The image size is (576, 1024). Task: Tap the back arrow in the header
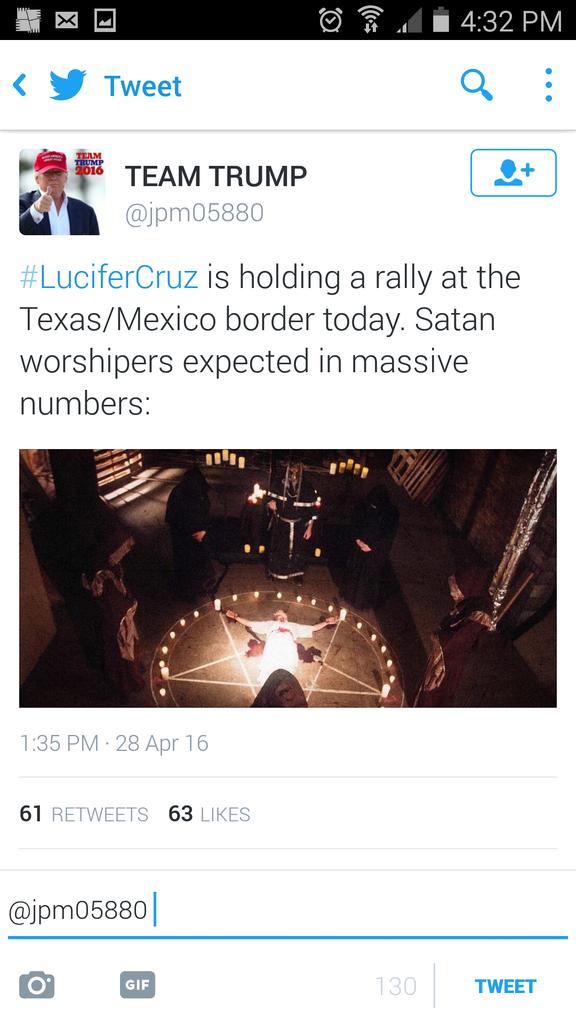point(20,86)
